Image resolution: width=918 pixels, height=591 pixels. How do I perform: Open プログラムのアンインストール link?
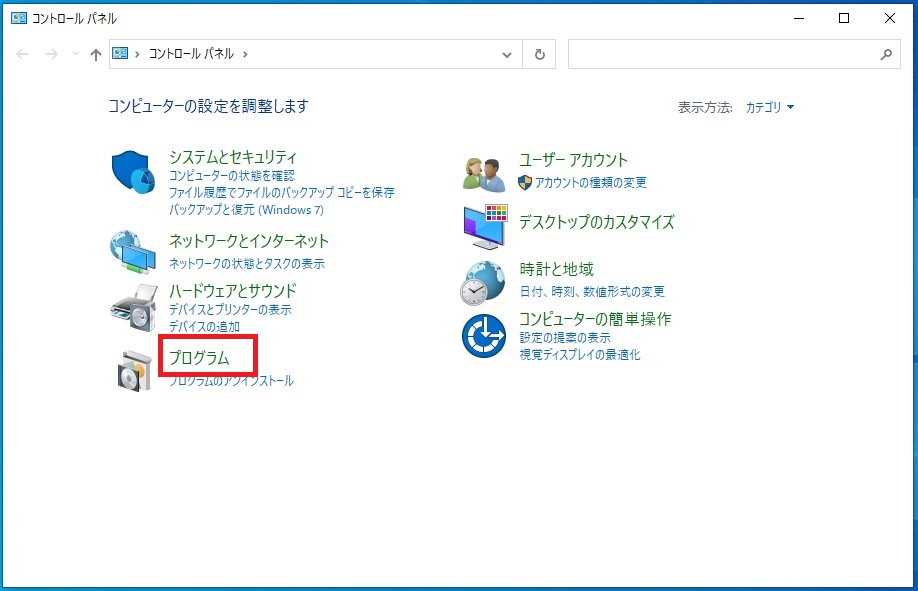(x=231, y=381)
